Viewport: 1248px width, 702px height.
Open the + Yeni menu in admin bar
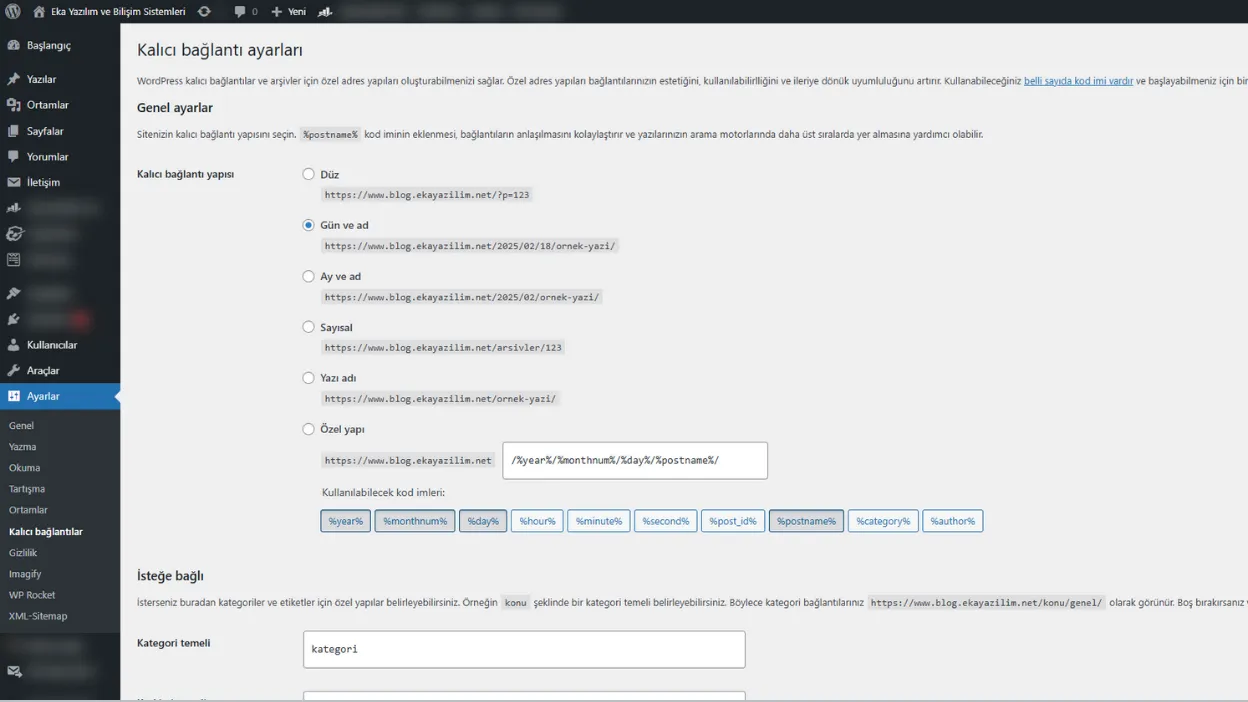(x=289, y=12)
